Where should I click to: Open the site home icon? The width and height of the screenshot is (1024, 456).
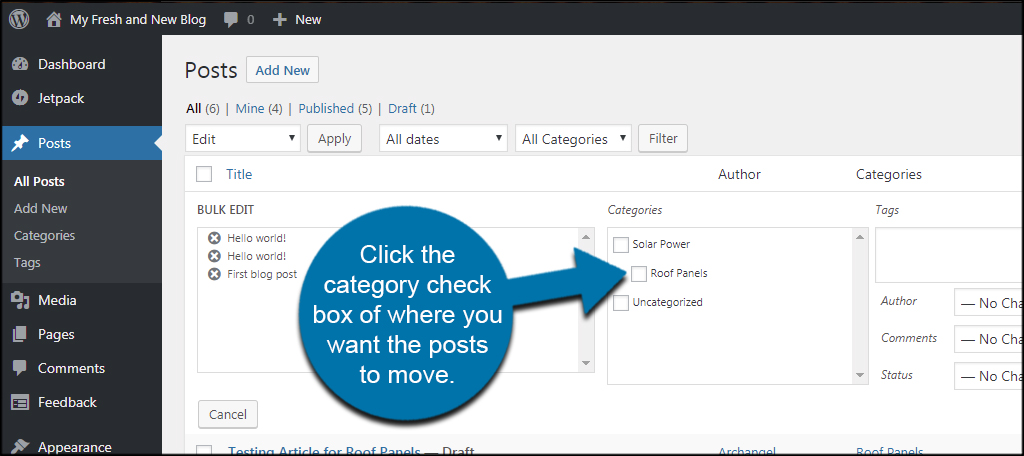pos(54,20)
